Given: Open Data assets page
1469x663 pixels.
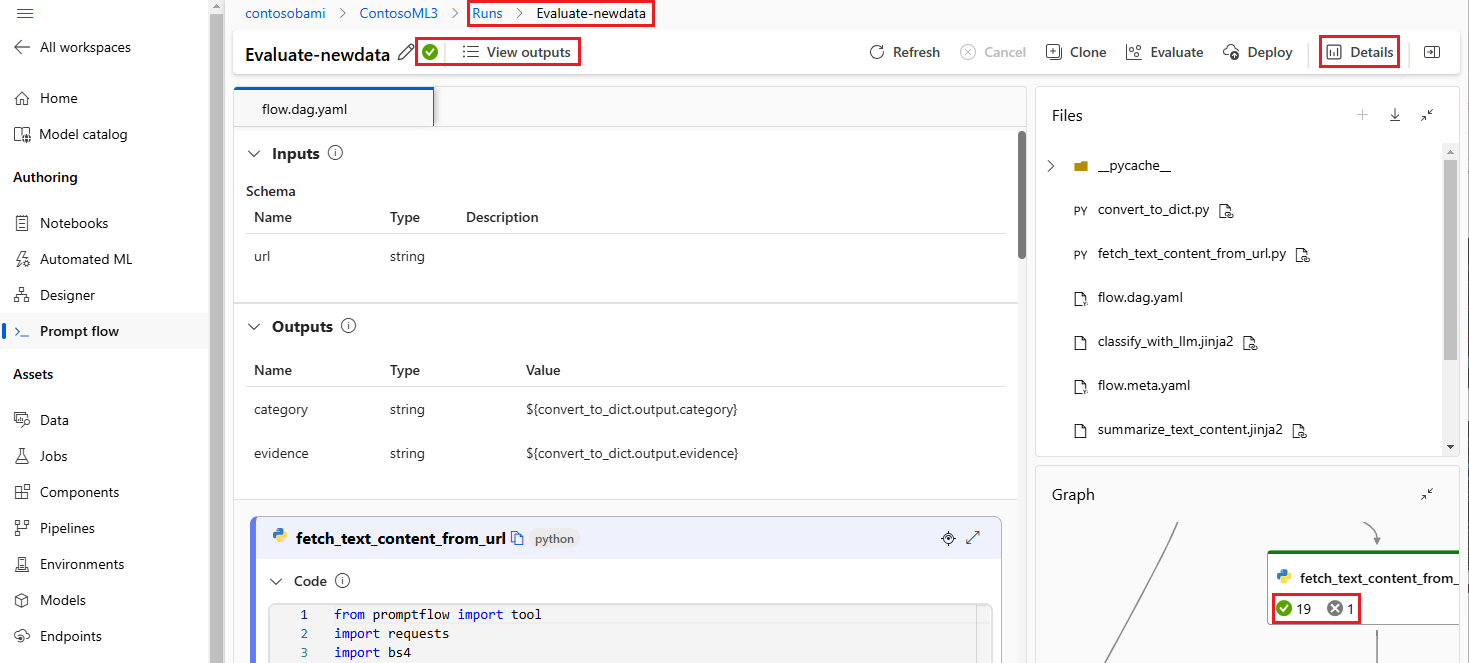Looking at the screenshot, I should [x=42, y=420].
